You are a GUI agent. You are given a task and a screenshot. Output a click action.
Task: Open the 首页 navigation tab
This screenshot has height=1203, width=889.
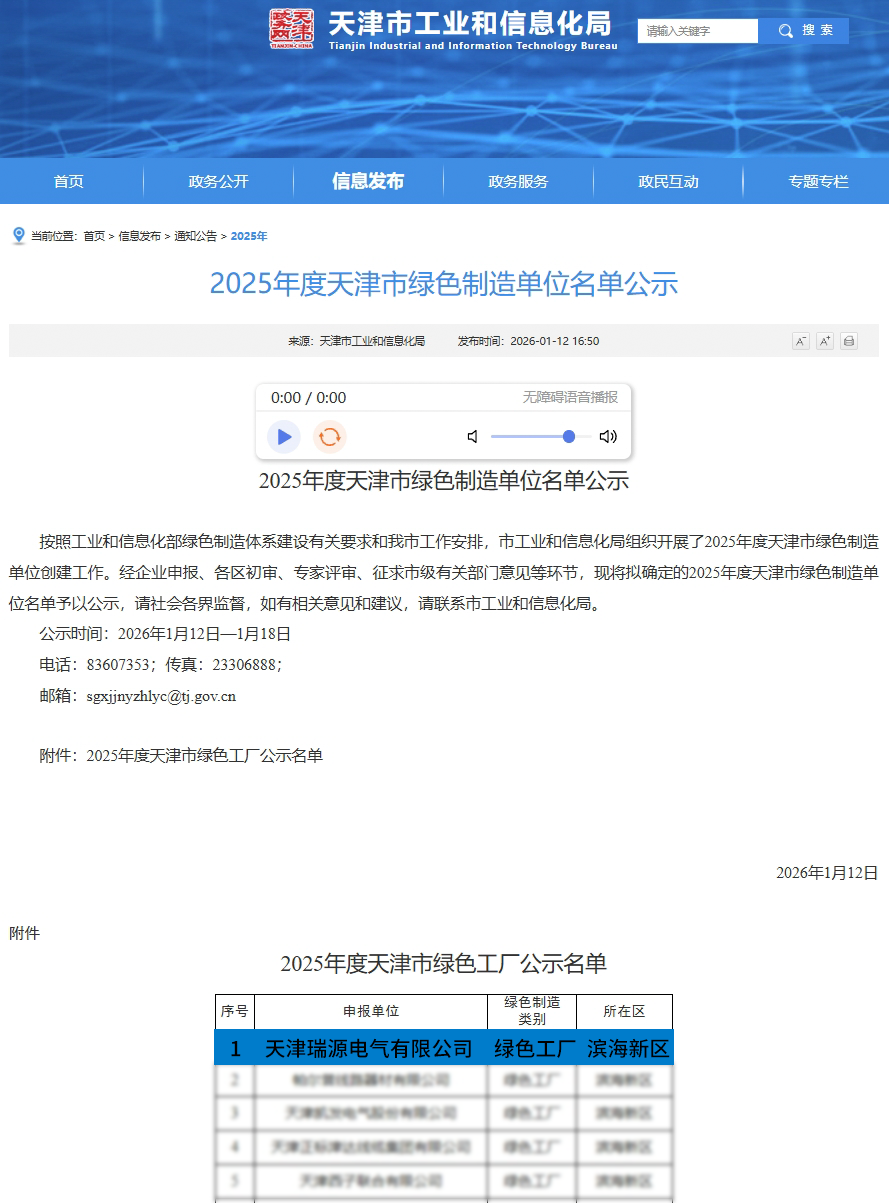tap(69, 182)
